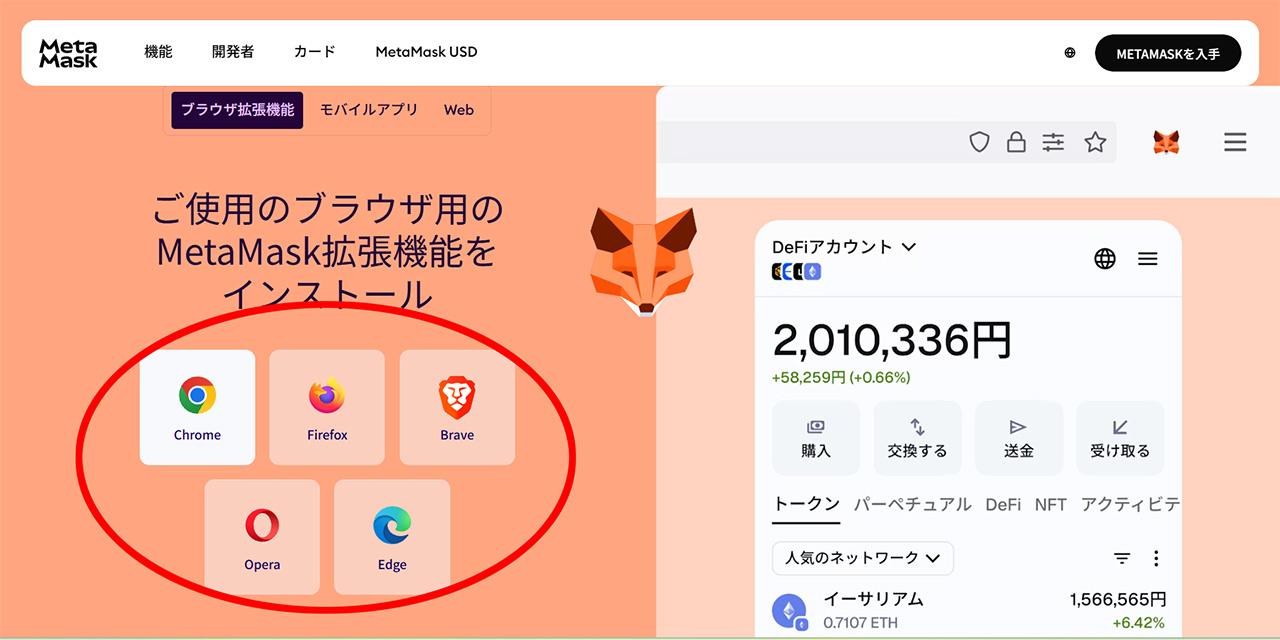Click the 購入 buy button
Image resolution: width=1280 pixels, height=640 pixels.
point(816,438)
